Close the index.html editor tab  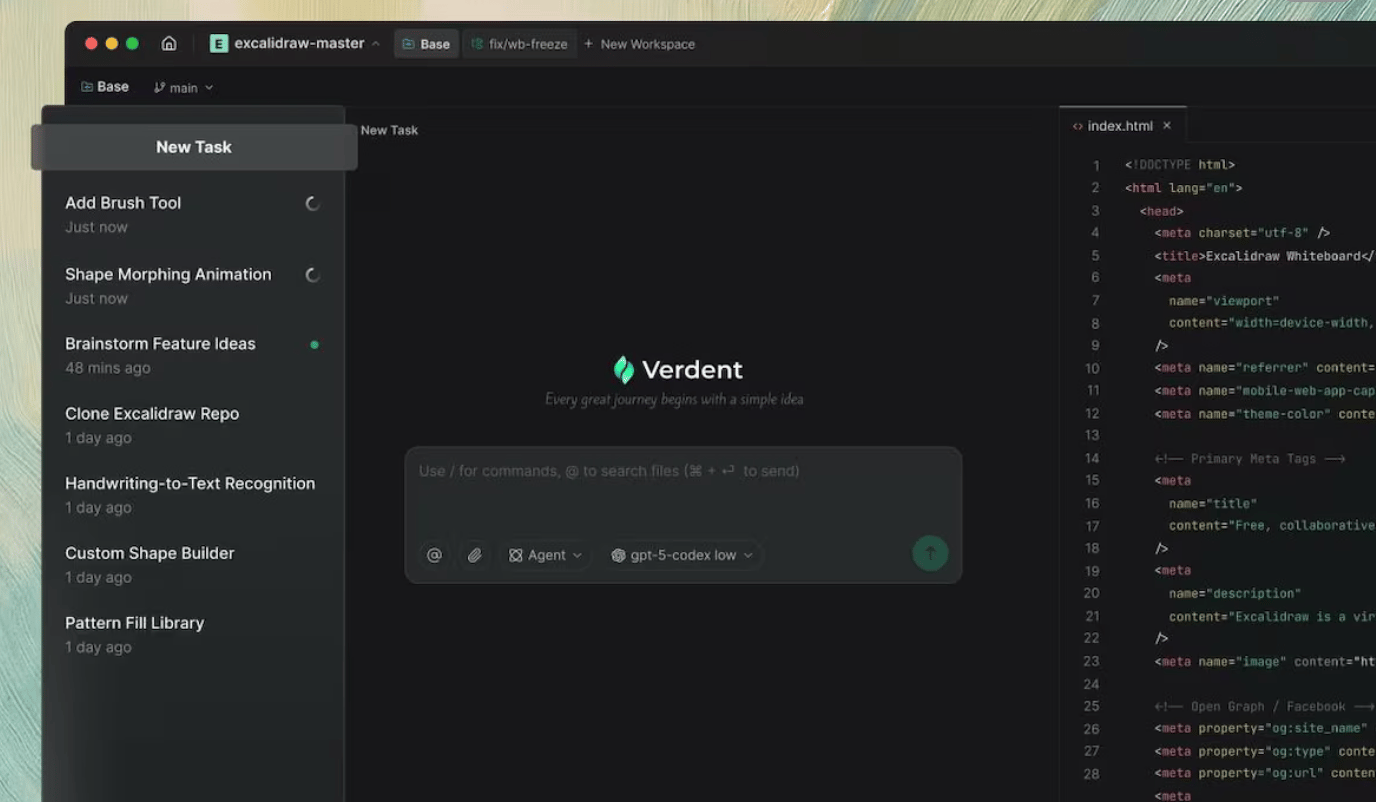click(1167, 126)
